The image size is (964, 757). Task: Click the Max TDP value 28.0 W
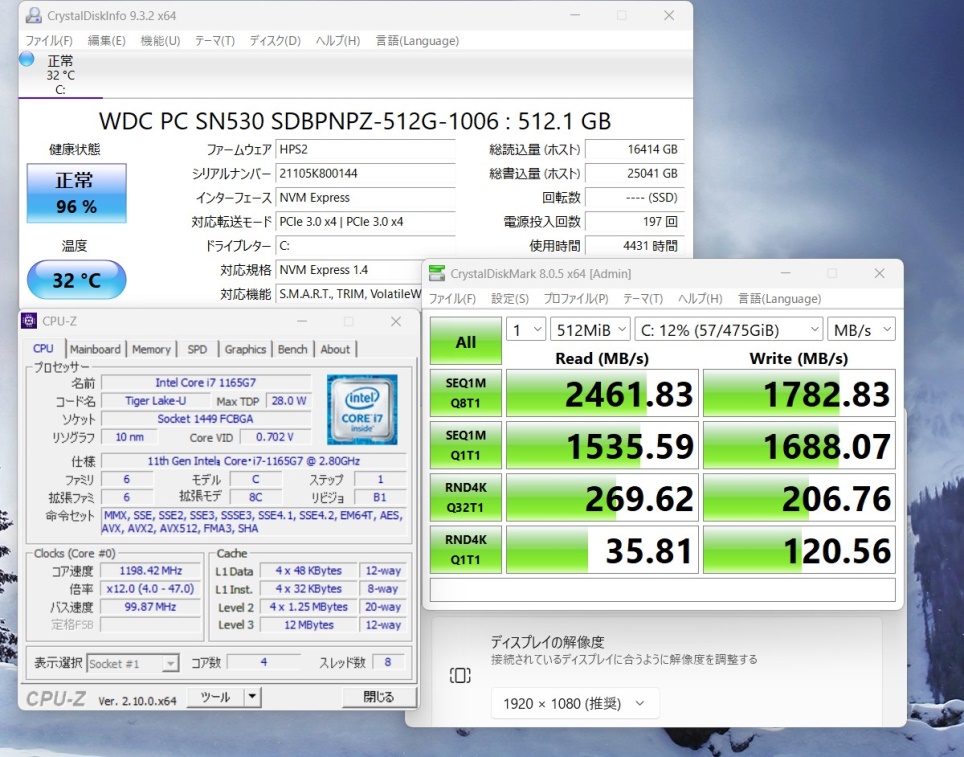coord(289,401)
